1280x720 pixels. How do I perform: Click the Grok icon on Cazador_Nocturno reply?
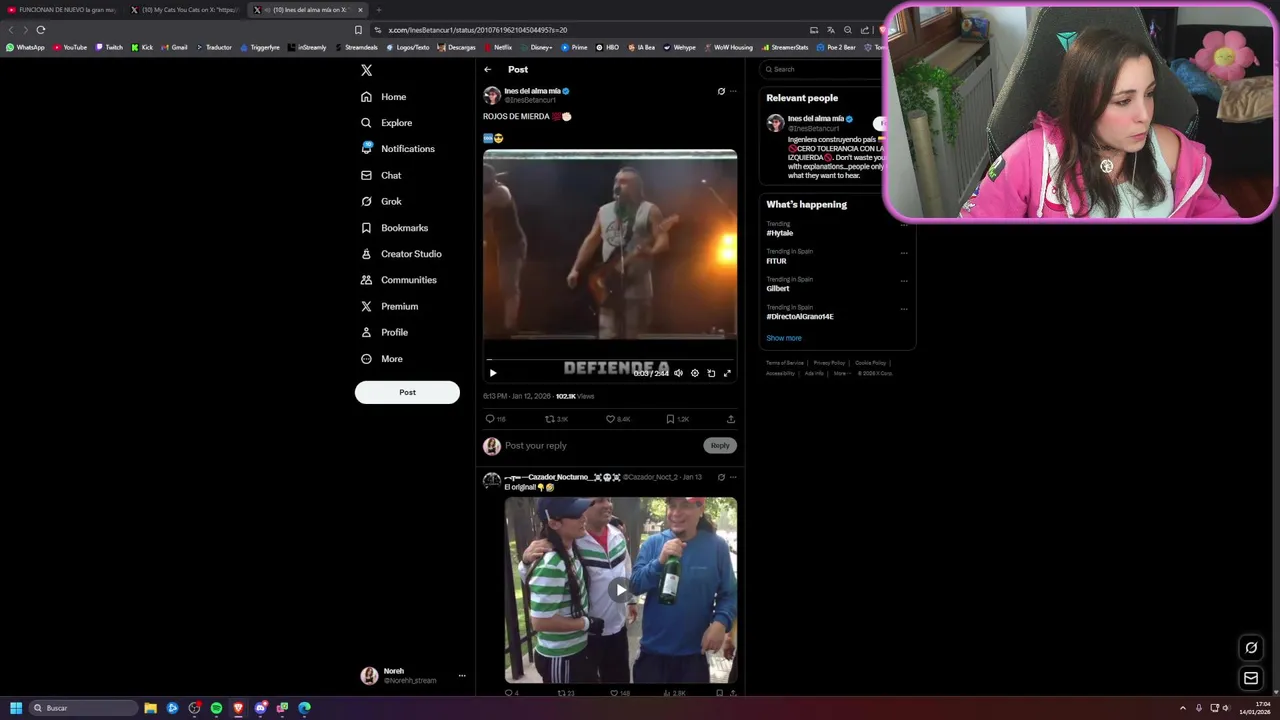coord(721,477)
